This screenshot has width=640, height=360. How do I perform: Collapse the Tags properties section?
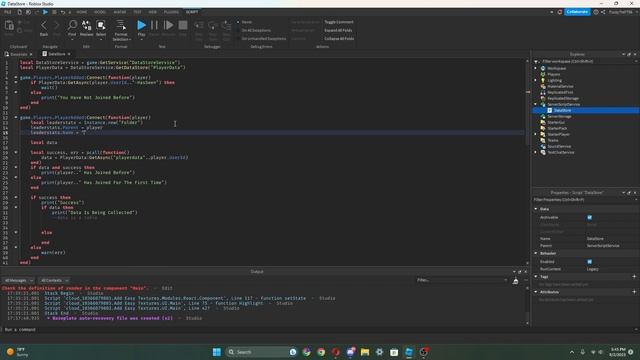click(x=536, y=277)
